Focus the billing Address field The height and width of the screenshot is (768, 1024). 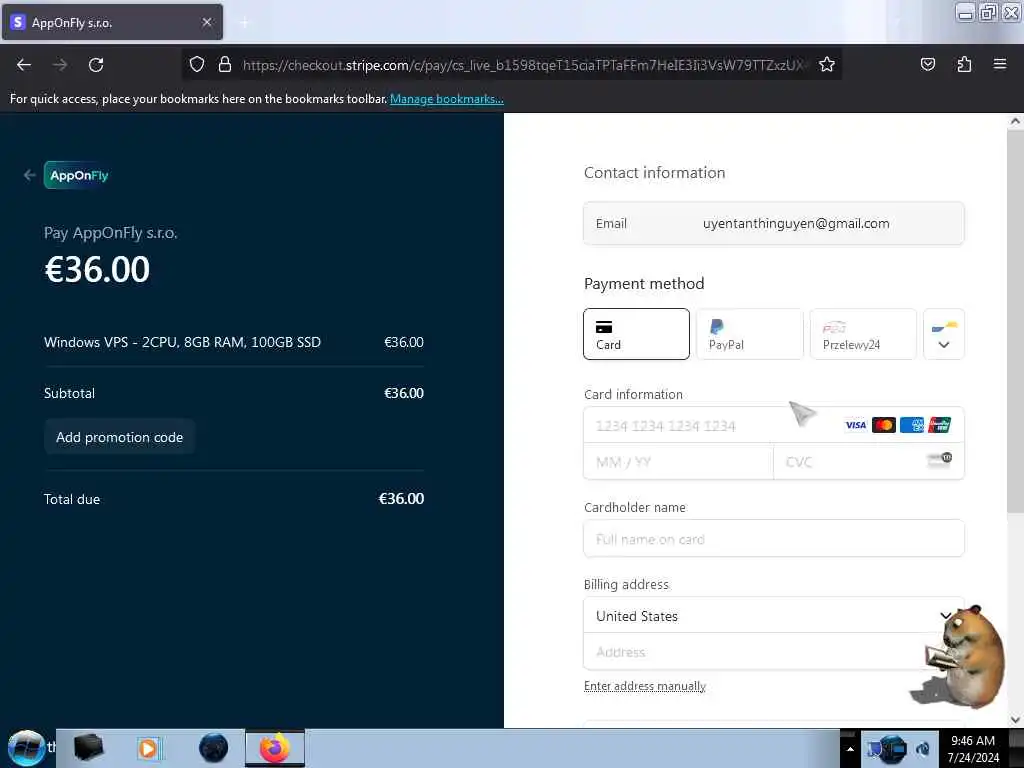coord(774,652)
